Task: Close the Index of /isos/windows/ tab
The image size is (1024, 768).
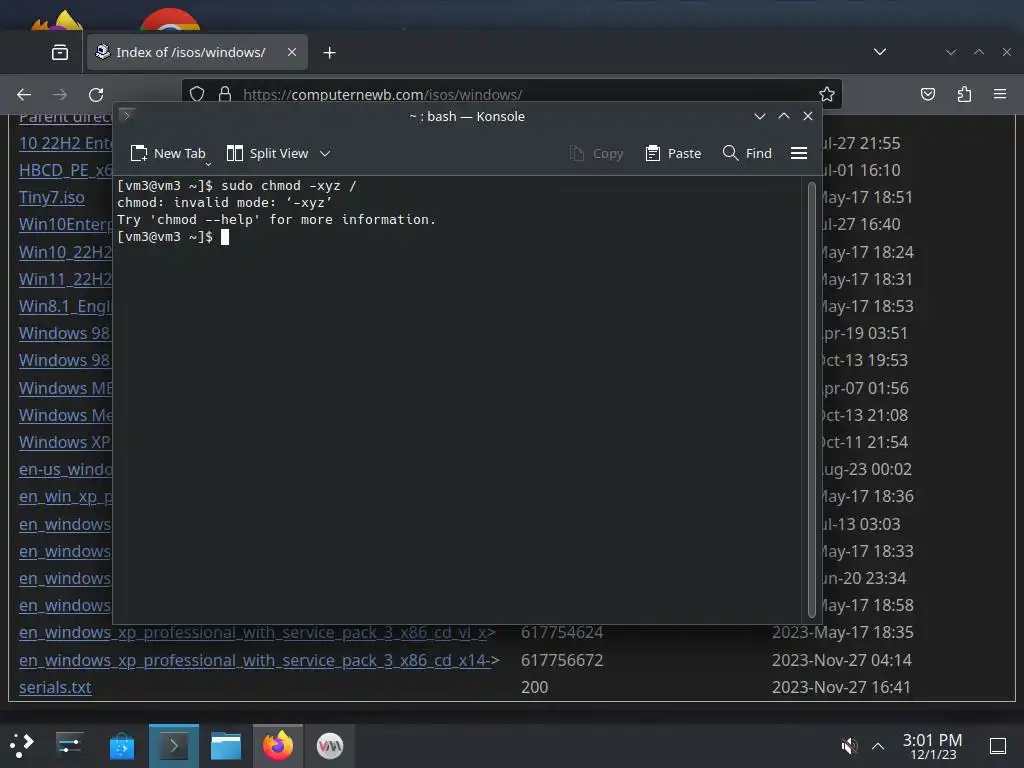Action: click(x=292, y=52)
